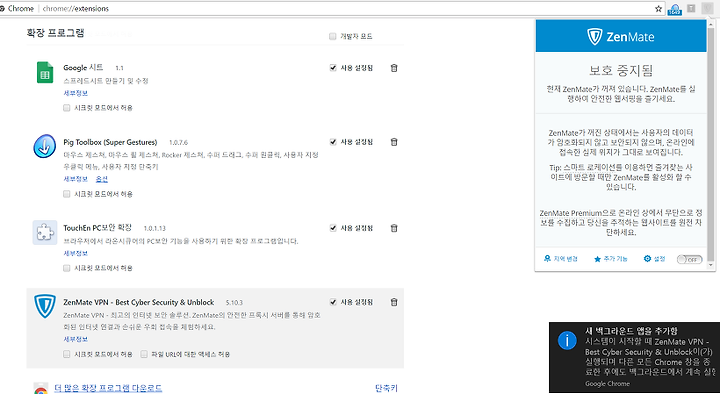Click the ZenMate popup scrollbar down arrow
This screenshot has height=394, width=720.
(711, 265)
